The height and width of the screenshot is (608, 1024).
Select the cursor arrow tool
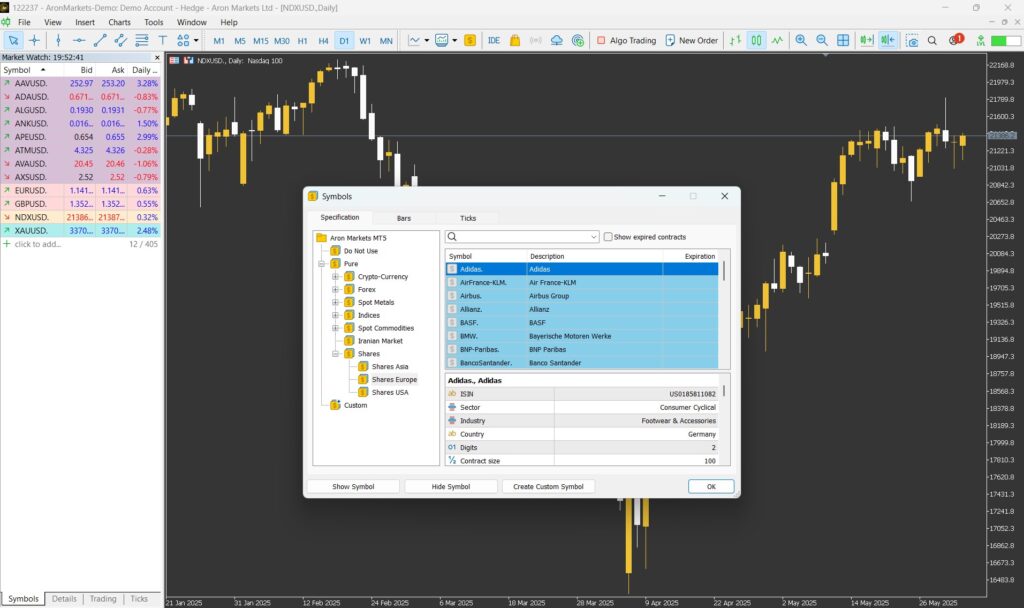(x=13, y=40)
